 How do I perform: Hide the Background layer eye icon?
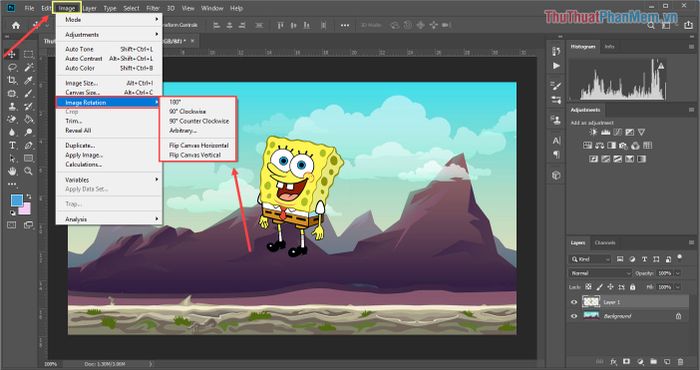click(574, 316)
